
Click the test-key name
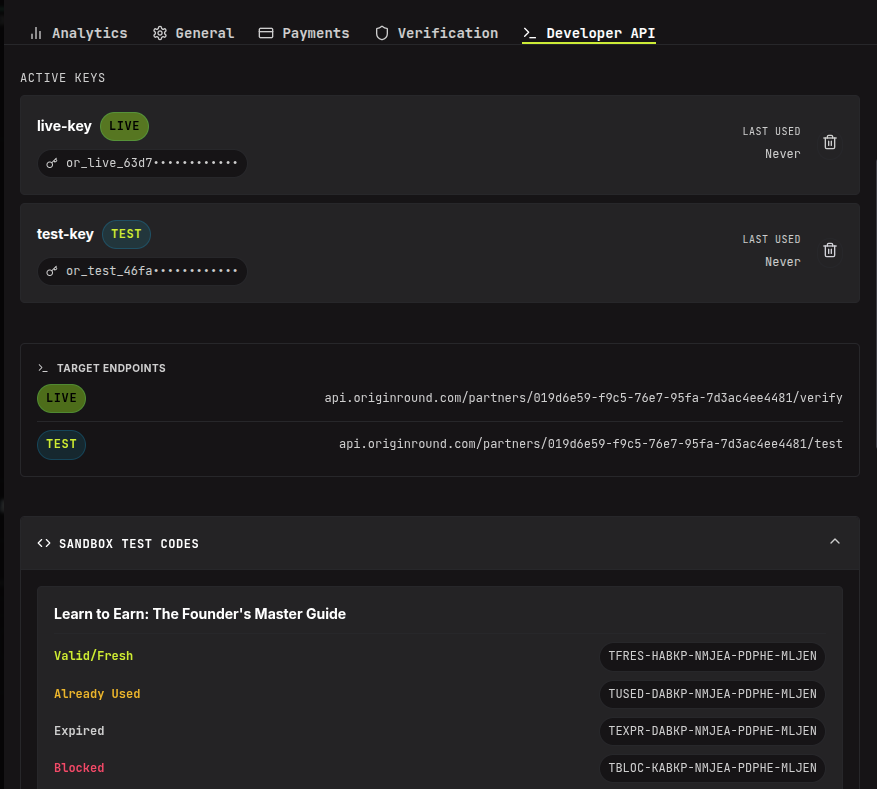point(65,234)
